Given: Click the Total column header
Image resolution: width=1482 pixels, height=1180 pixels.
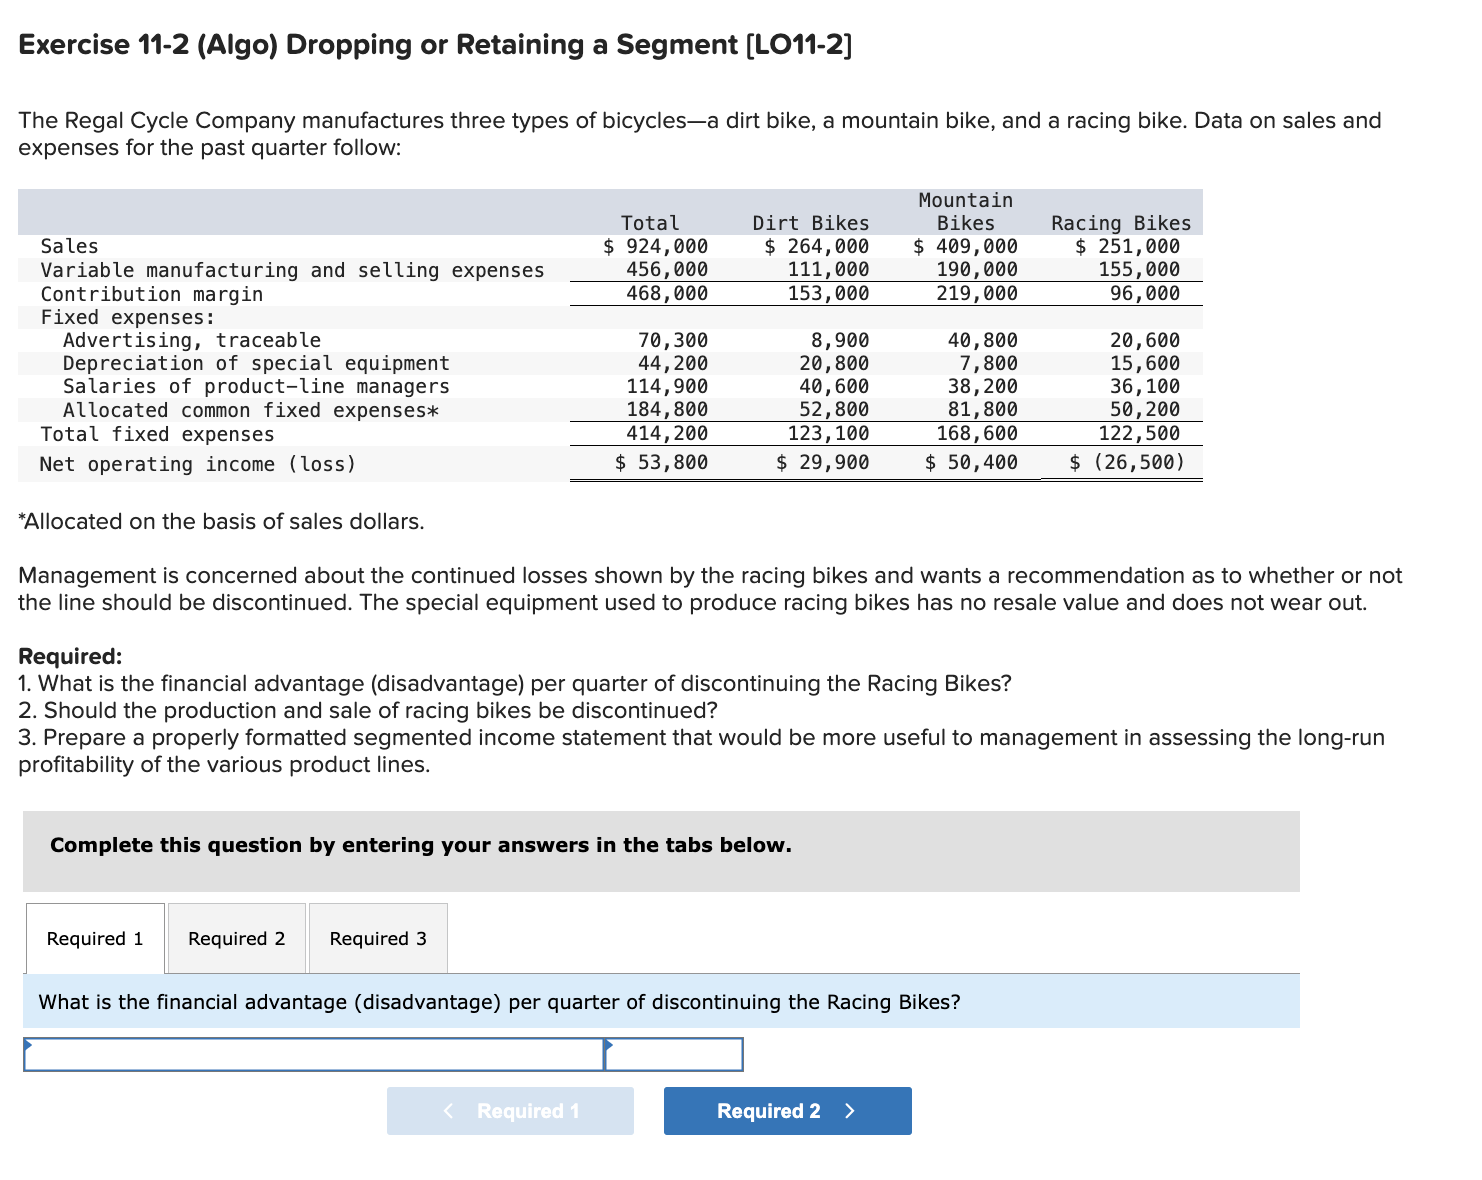Looking at the screenshot, I should tap(651, 222).
